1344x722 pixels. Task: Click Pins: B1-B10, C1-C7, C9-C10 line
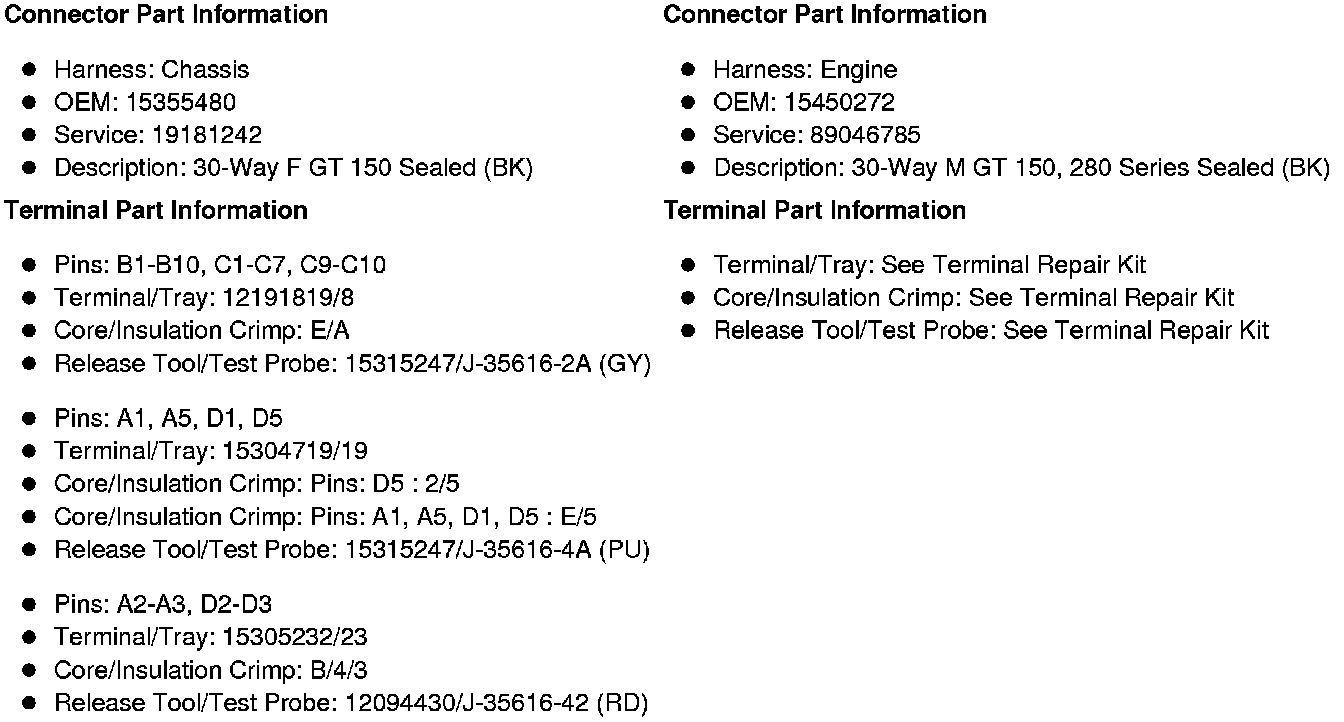220,265
